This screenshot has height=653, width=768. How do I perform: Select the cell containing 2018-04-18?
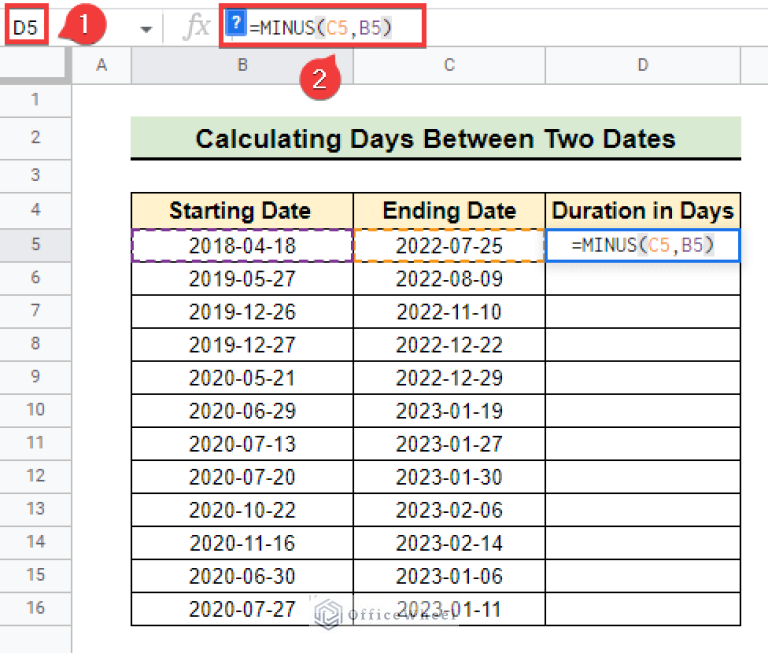[x=242, y=245]
